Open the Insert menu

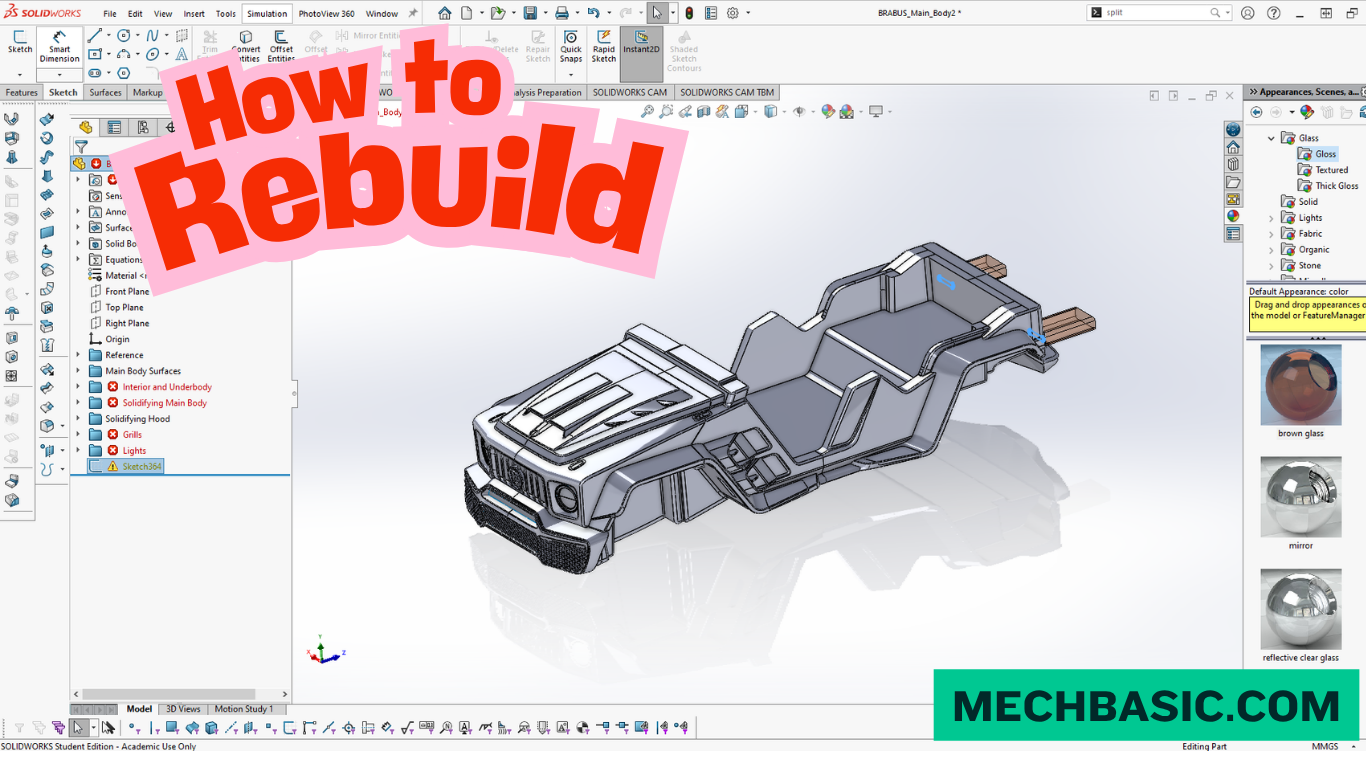pyautogui.click(x=194, y=14)
